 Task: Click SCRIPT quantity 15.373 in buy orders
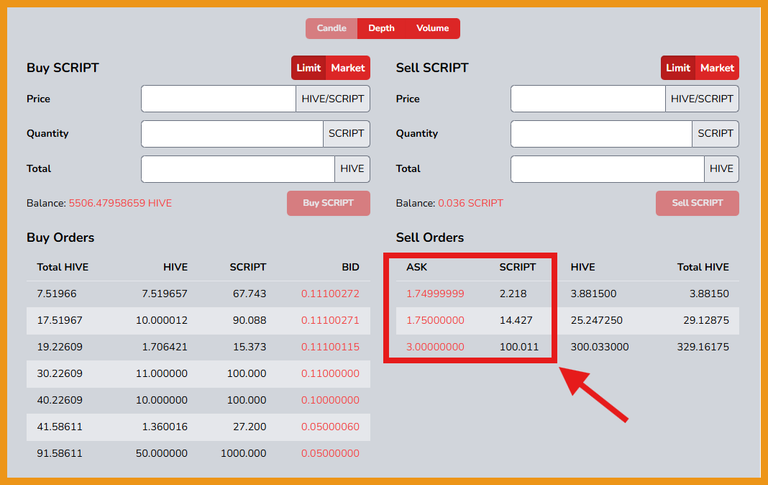point(249,347)
